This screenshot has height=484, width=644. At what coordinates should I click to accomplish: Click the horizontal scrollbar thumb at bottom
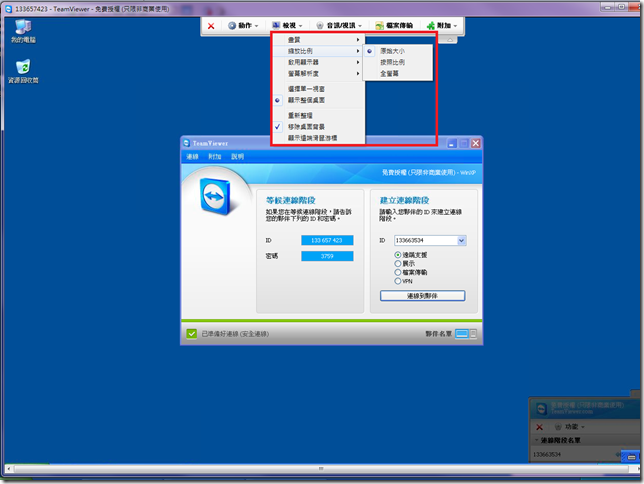(321, 468)
